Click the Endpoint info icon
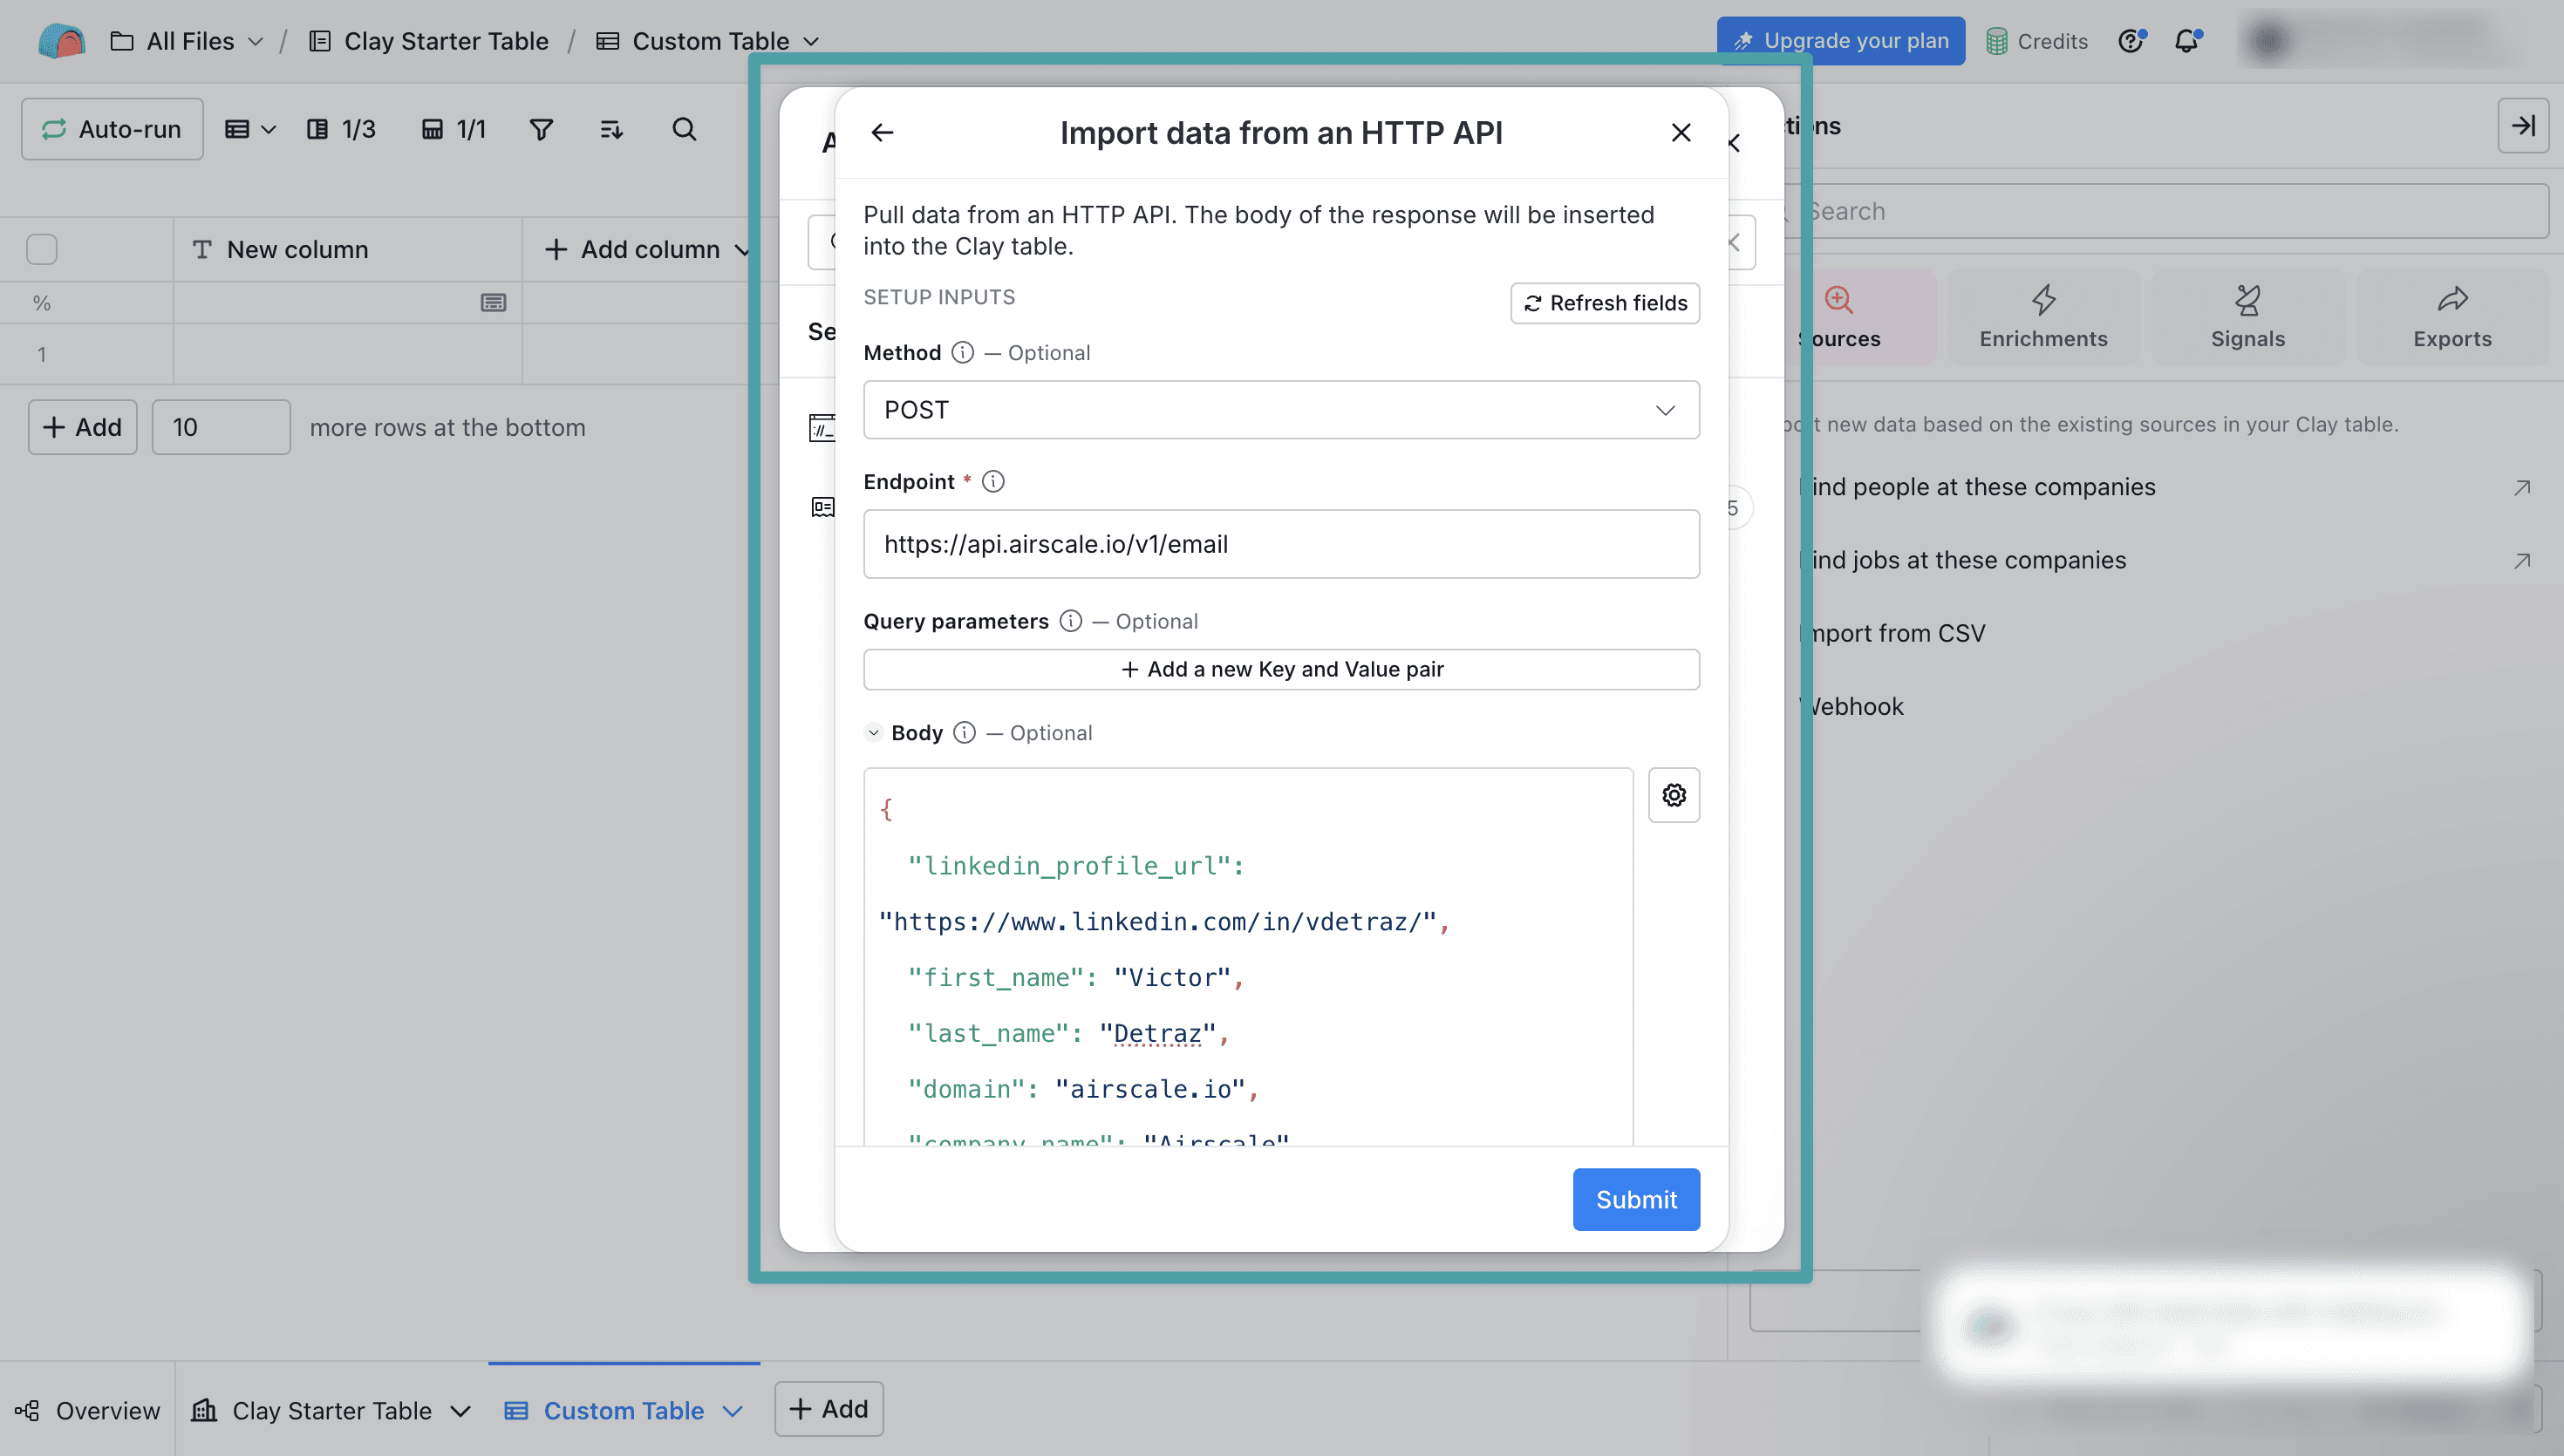This screenshot has width=2564, height=1456. pos(992,481)
